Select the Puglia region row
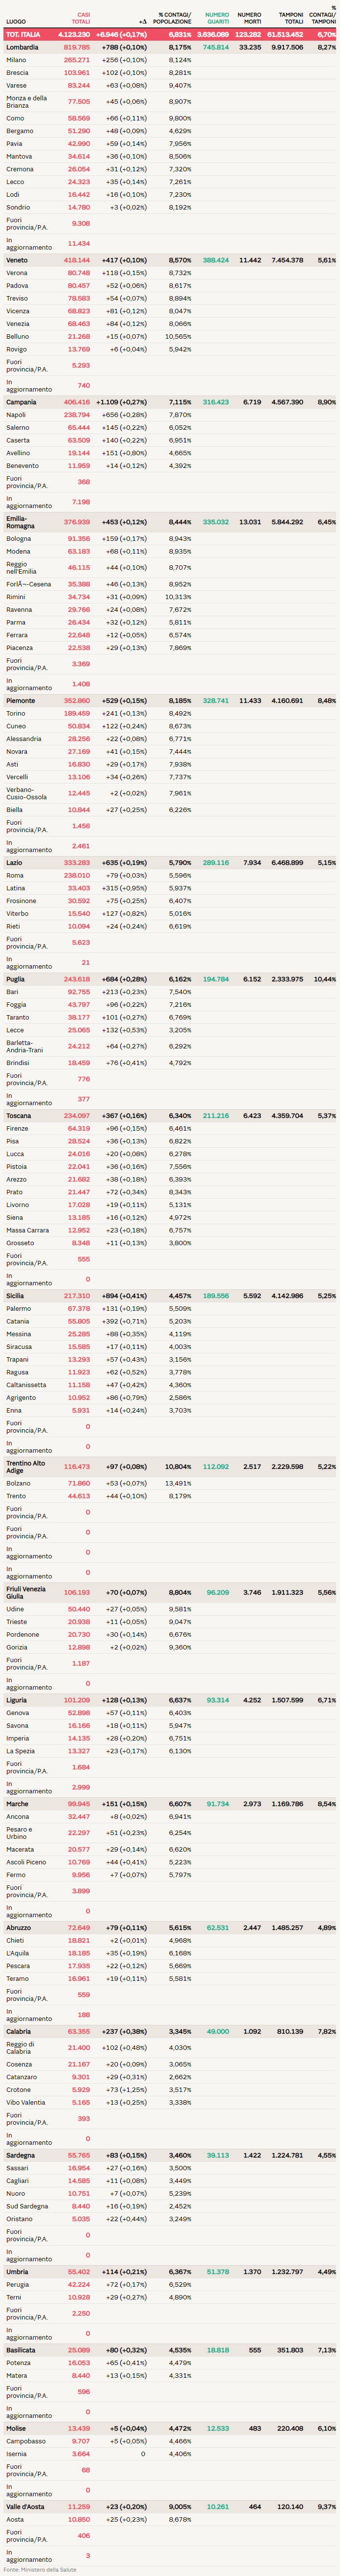This screenshot has height=2576, width=340. tap(15, 979)
